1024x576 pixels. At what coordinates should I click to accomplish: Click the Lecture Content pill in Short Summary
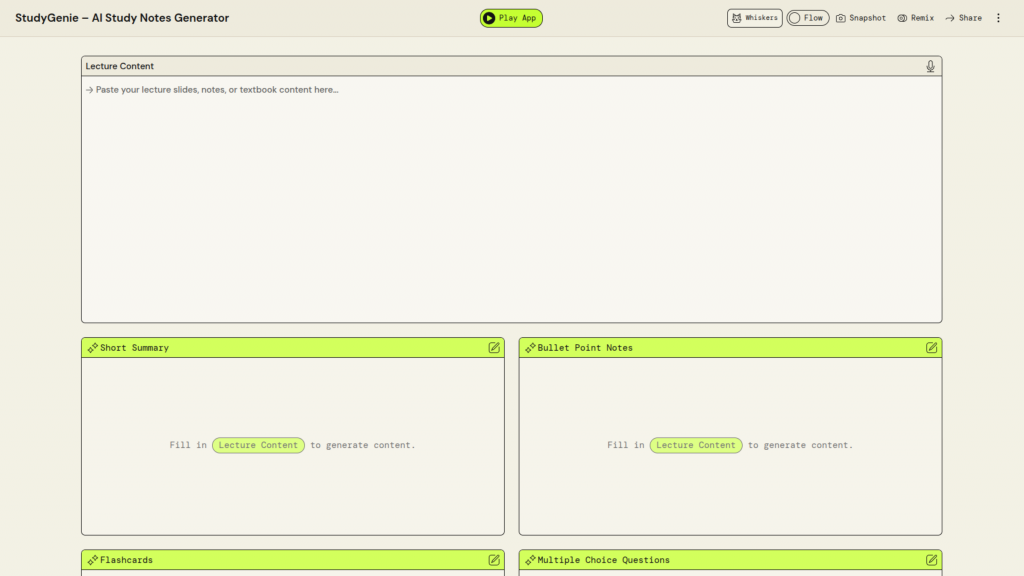(258, 445)
